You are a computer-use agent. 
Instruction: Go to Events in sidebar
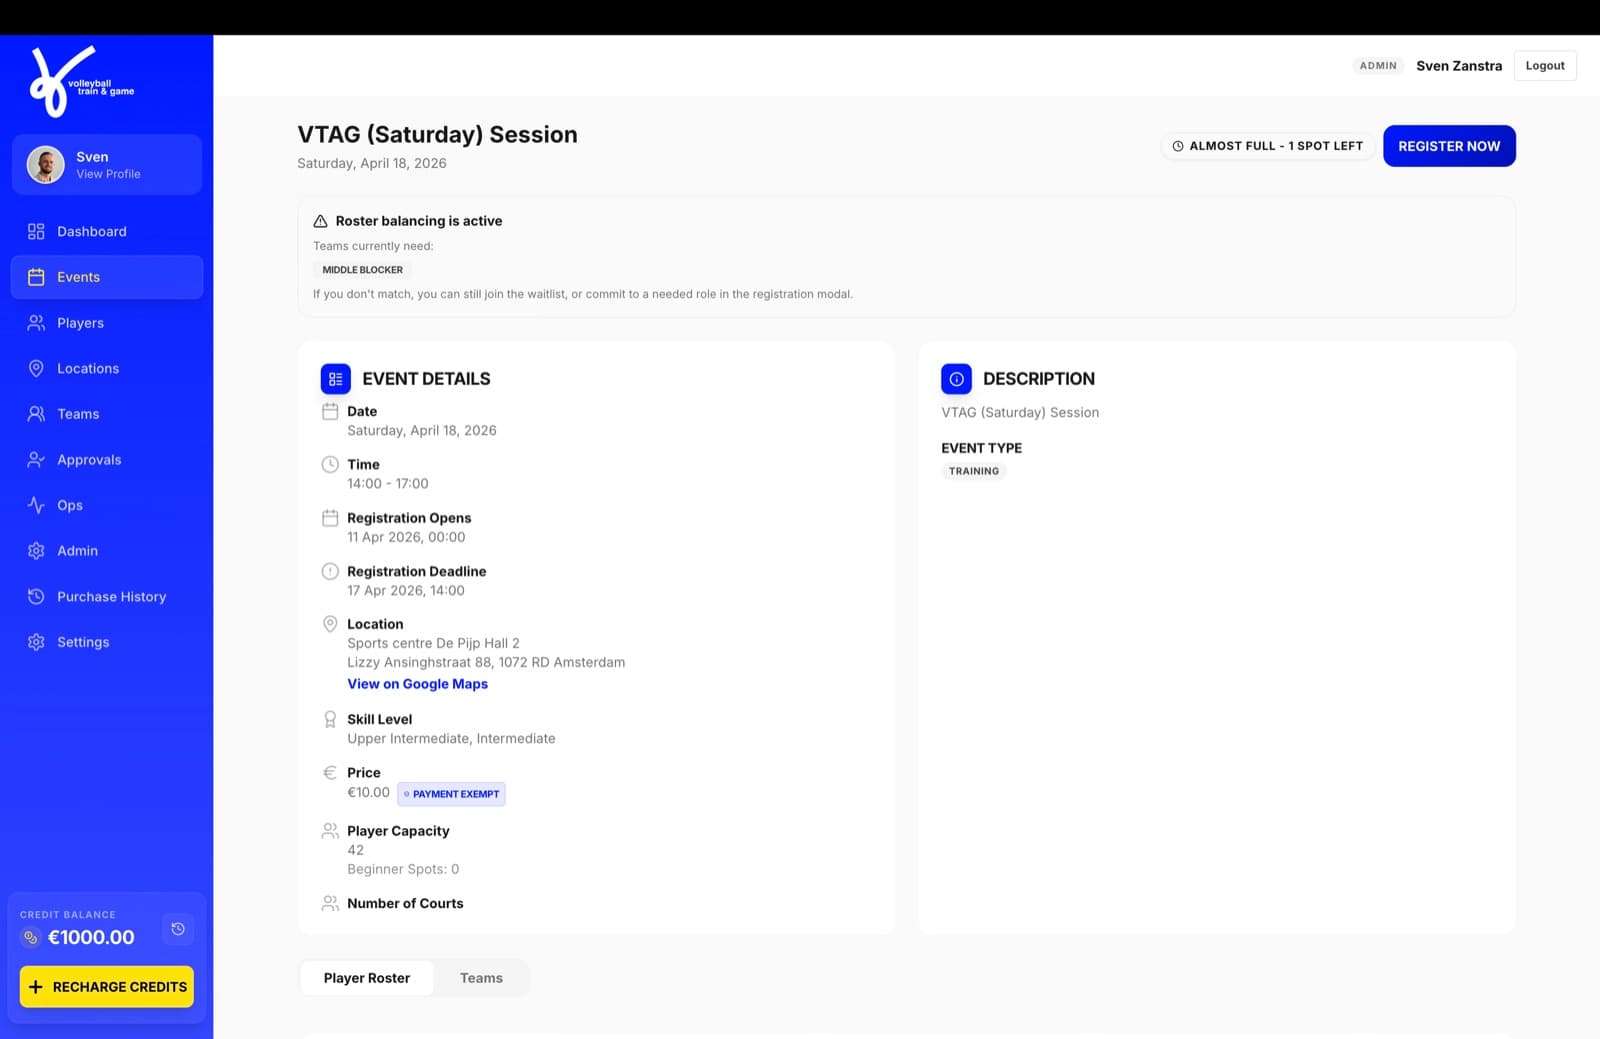coord(107,277)
